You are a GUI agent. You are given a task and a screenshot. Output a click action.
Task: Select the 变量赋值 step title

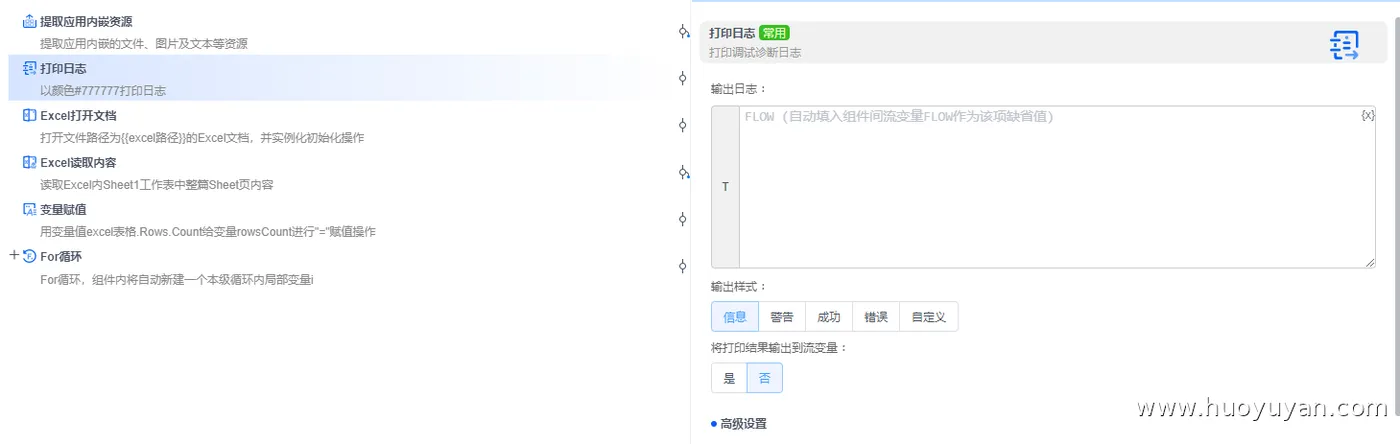[x=63, y=209]
